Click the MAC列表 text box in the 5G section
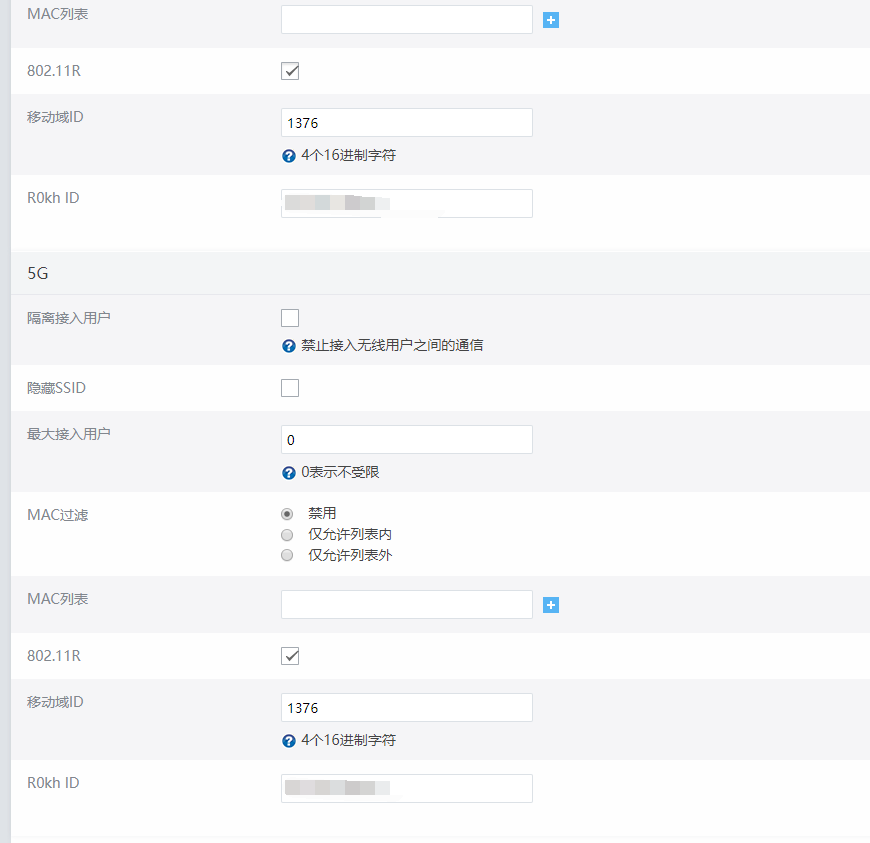The image size is (870, 843). coord(406,604)
